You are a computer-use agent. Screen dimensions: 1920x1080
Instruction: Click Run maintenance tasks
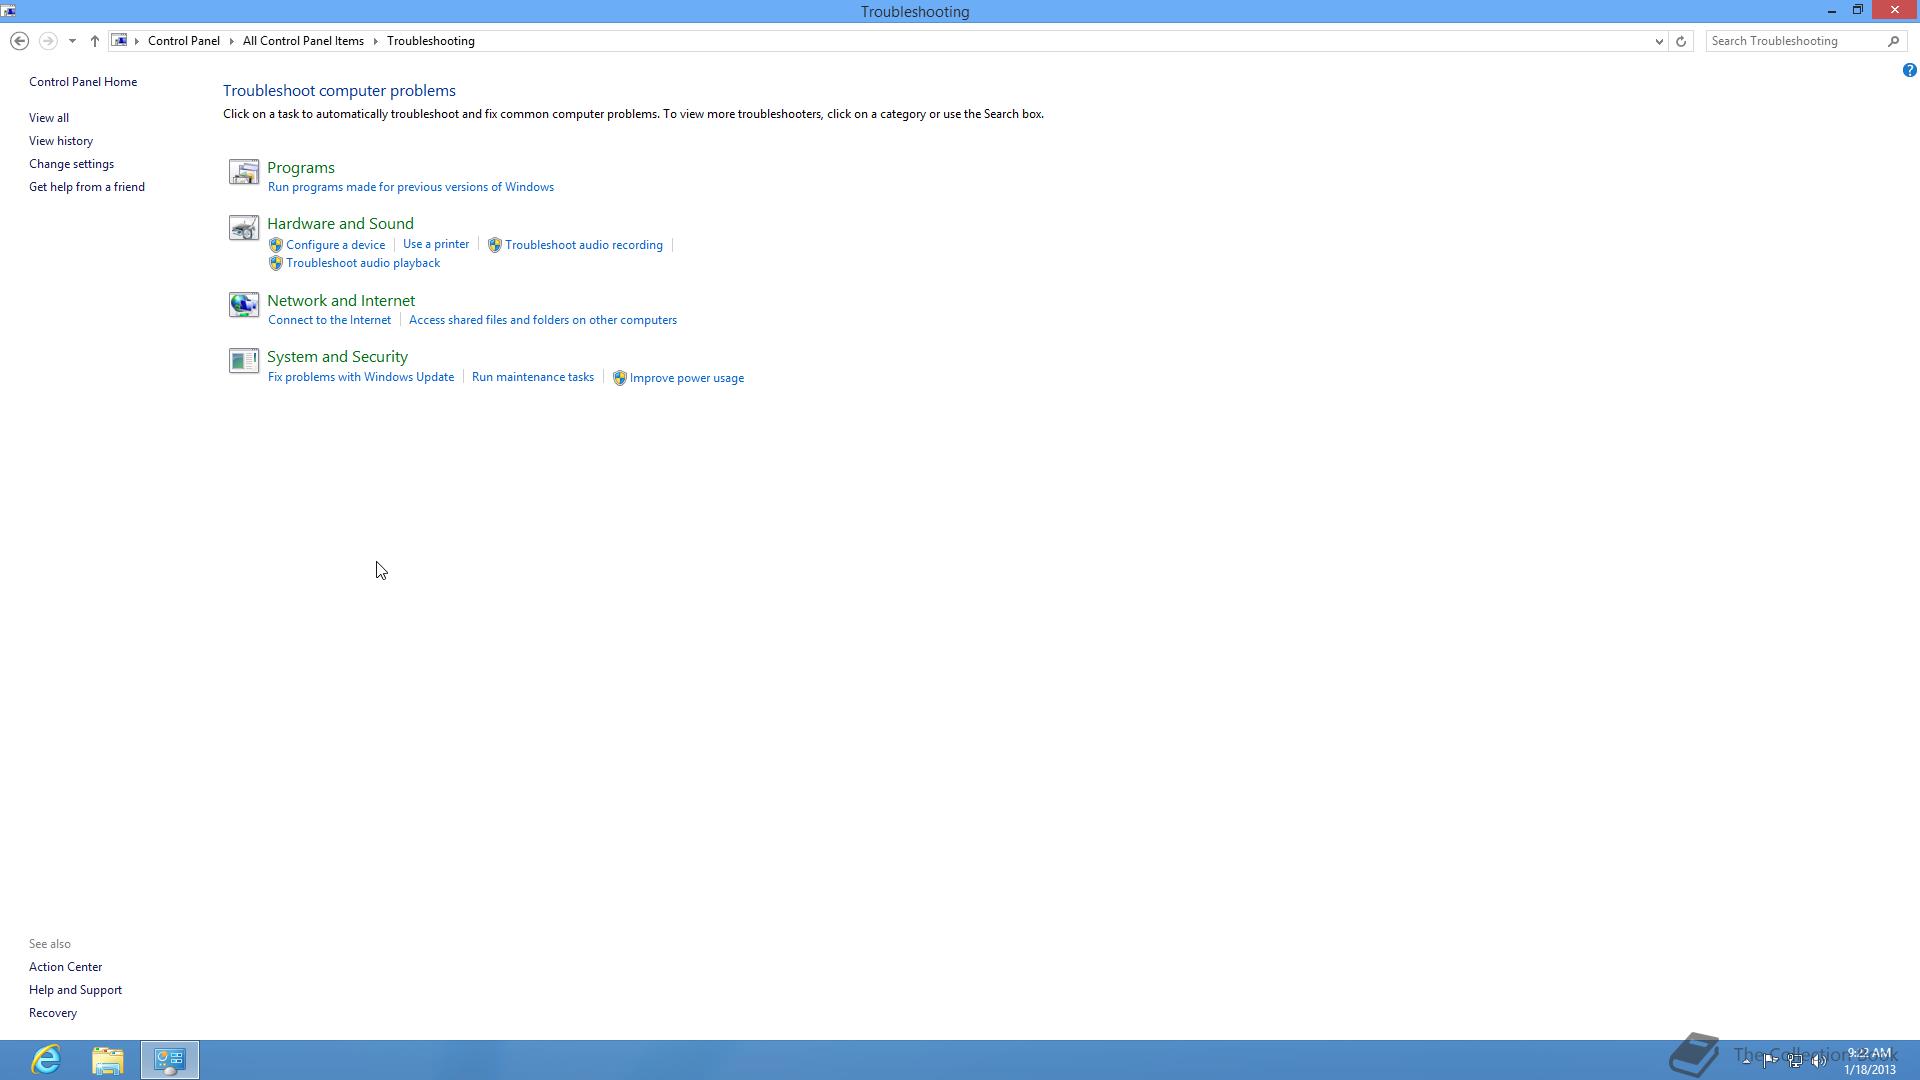coord(533,377)
